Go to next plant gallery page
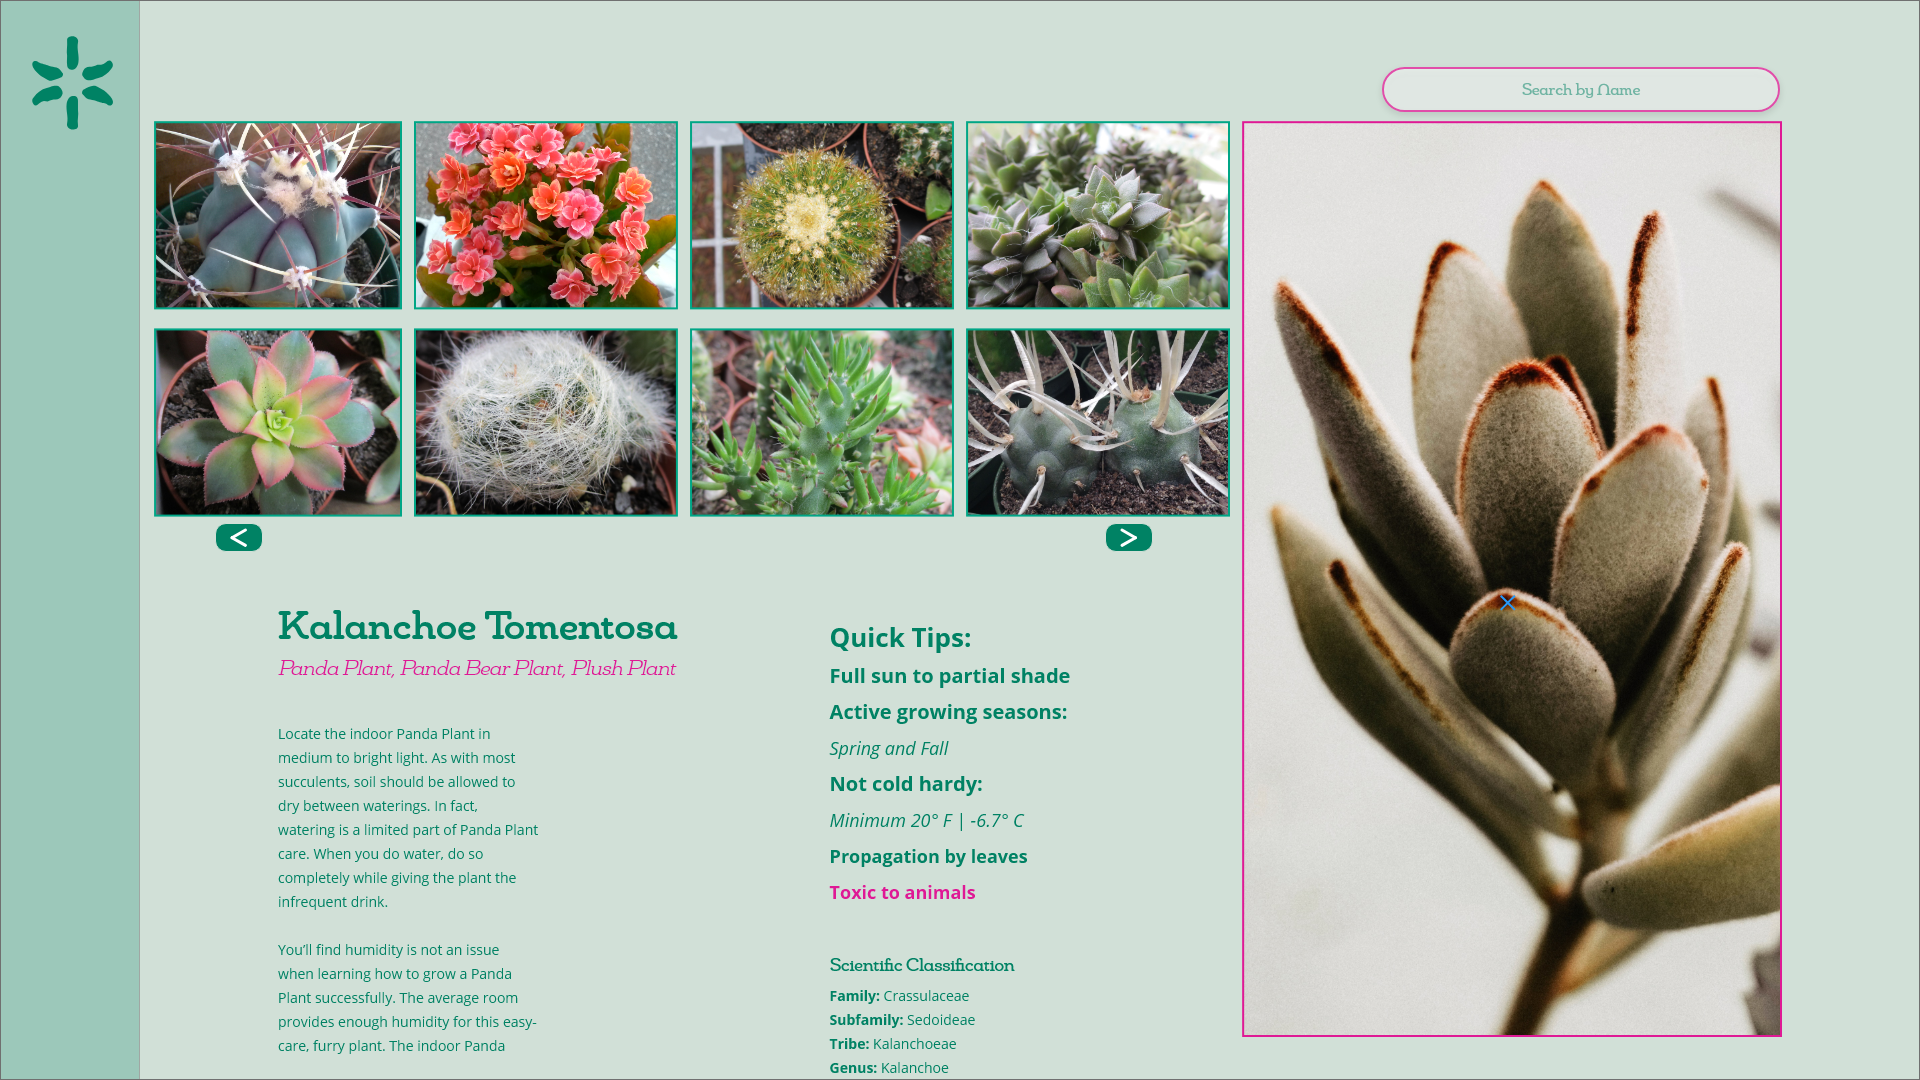The image size is (1920, 1080). coord(1128,538)
